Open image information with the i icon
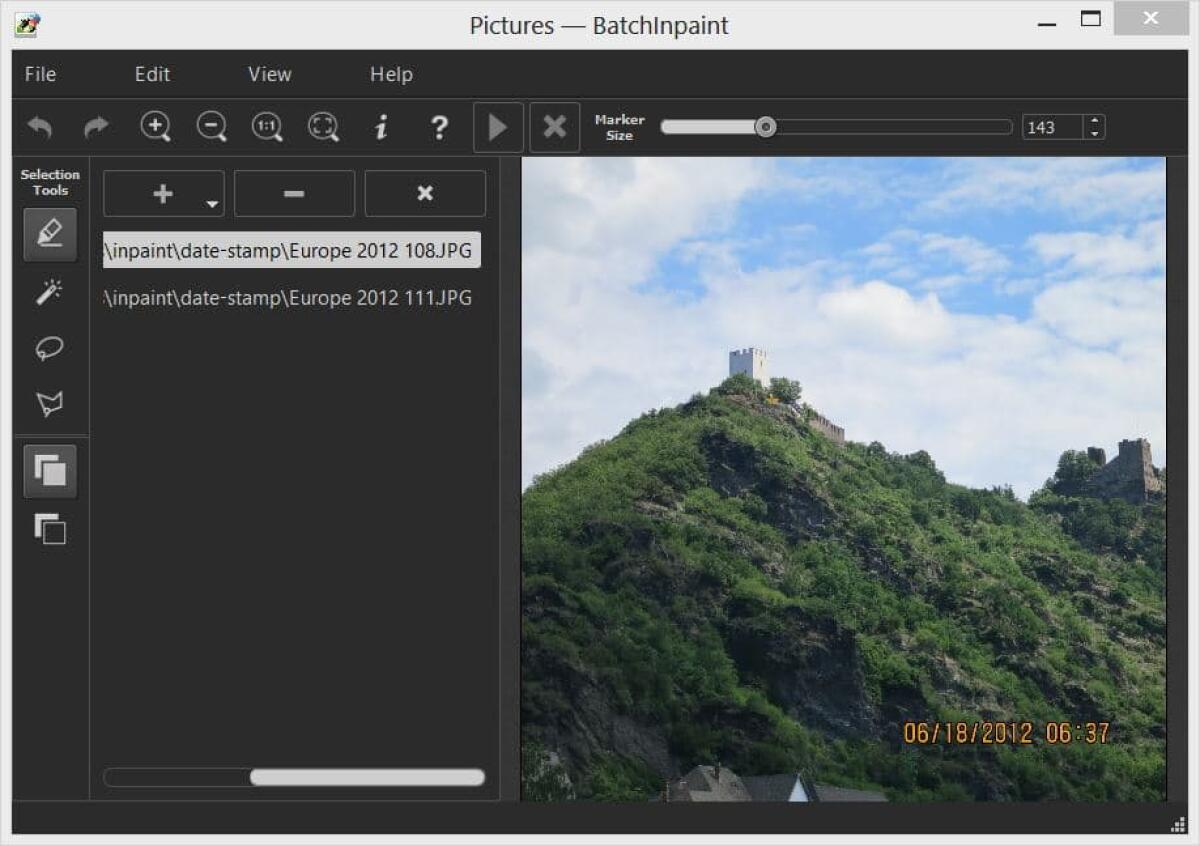The image size is (1200, 846). click(x=380, y=127)
